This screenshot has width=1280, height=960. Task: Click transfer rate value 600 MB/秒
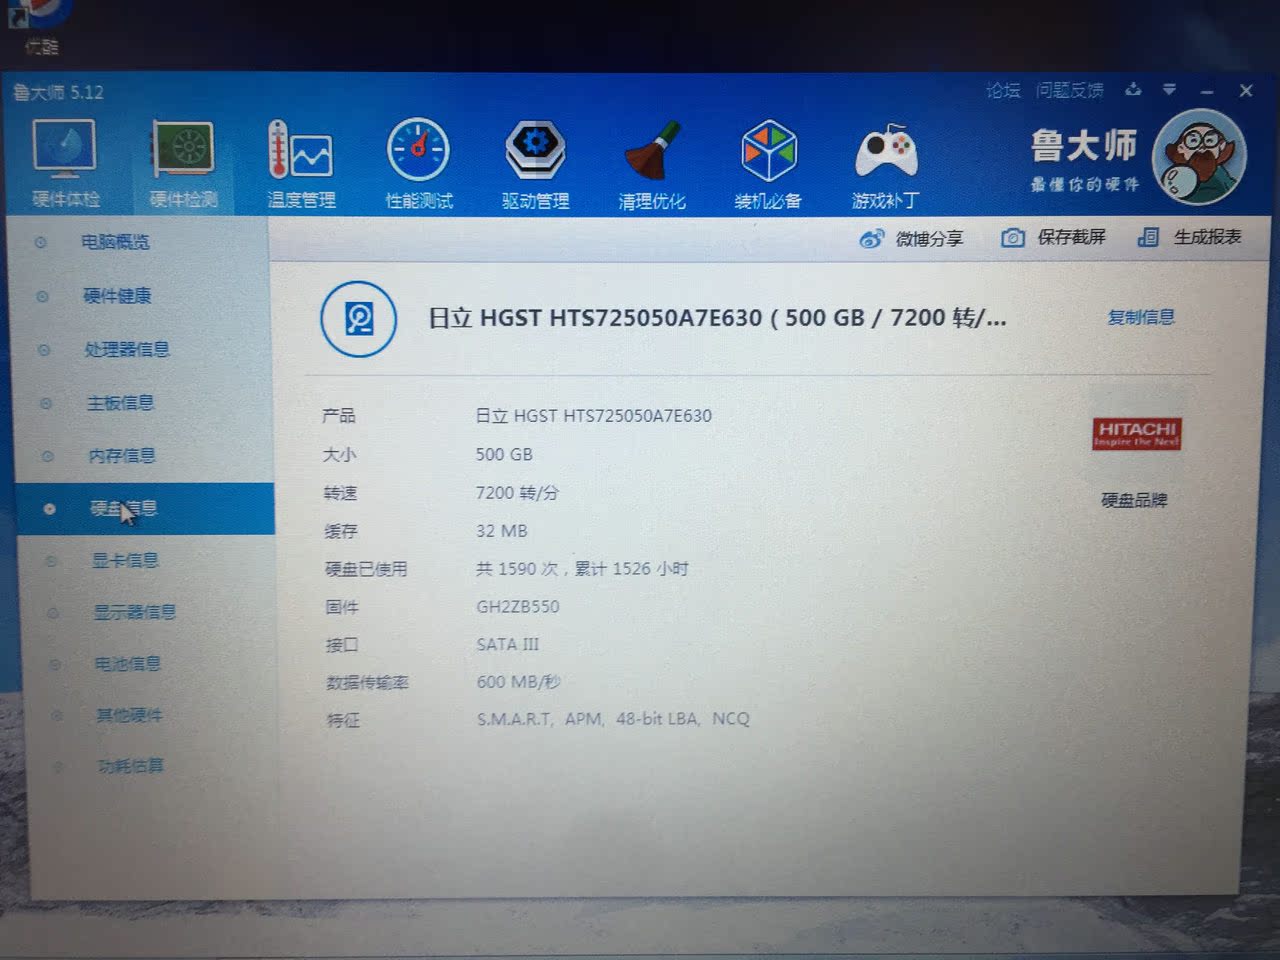coord(518,682)
